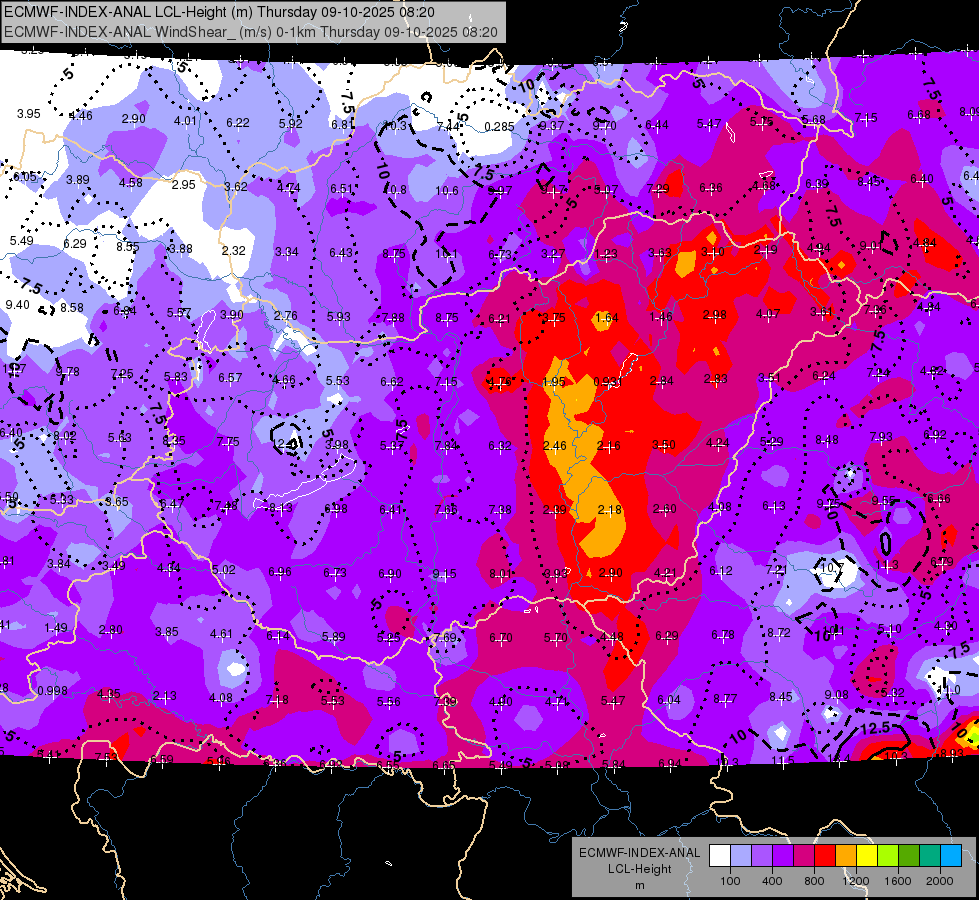Click the wind shear value 3.50

(x=663, y=445)
